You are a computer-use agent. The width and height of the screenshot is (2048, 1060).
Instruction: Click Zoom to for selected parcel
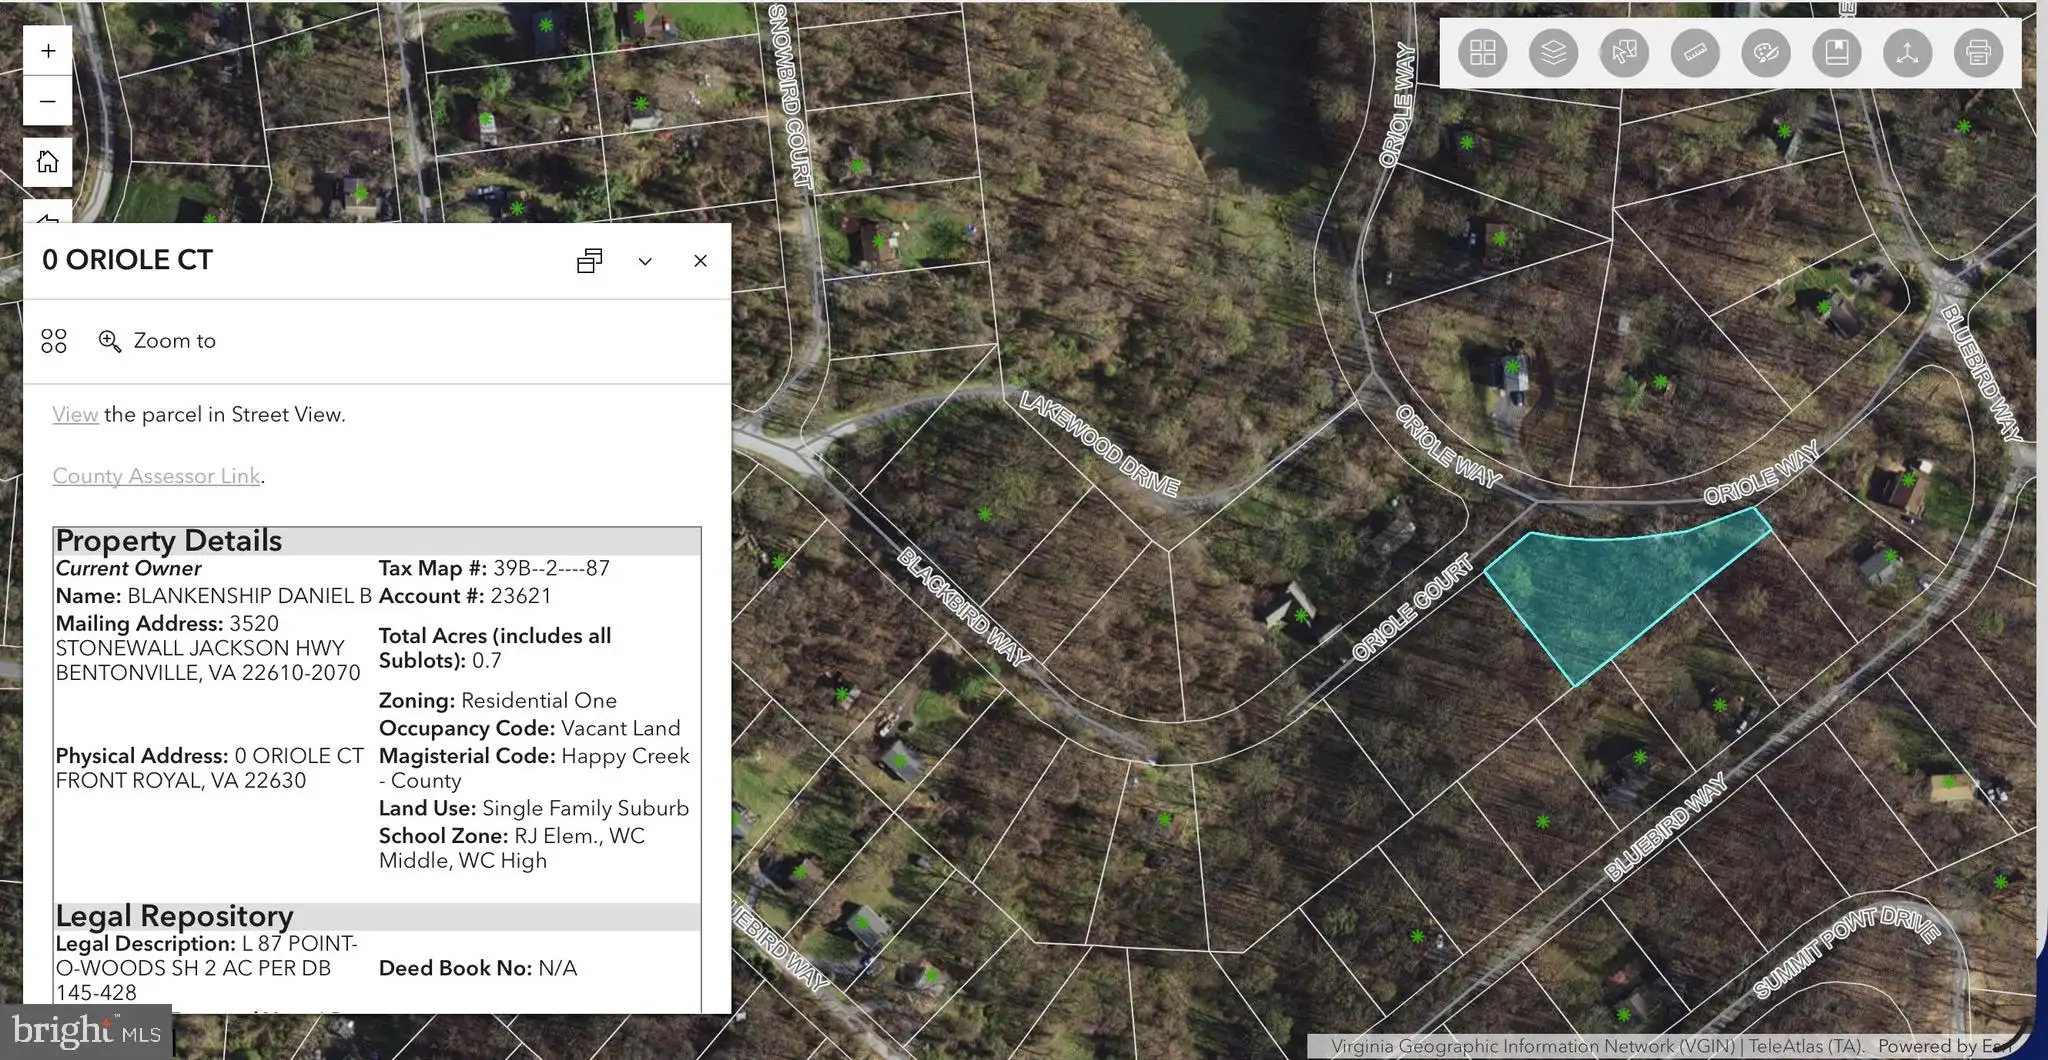tap(157, 341)
